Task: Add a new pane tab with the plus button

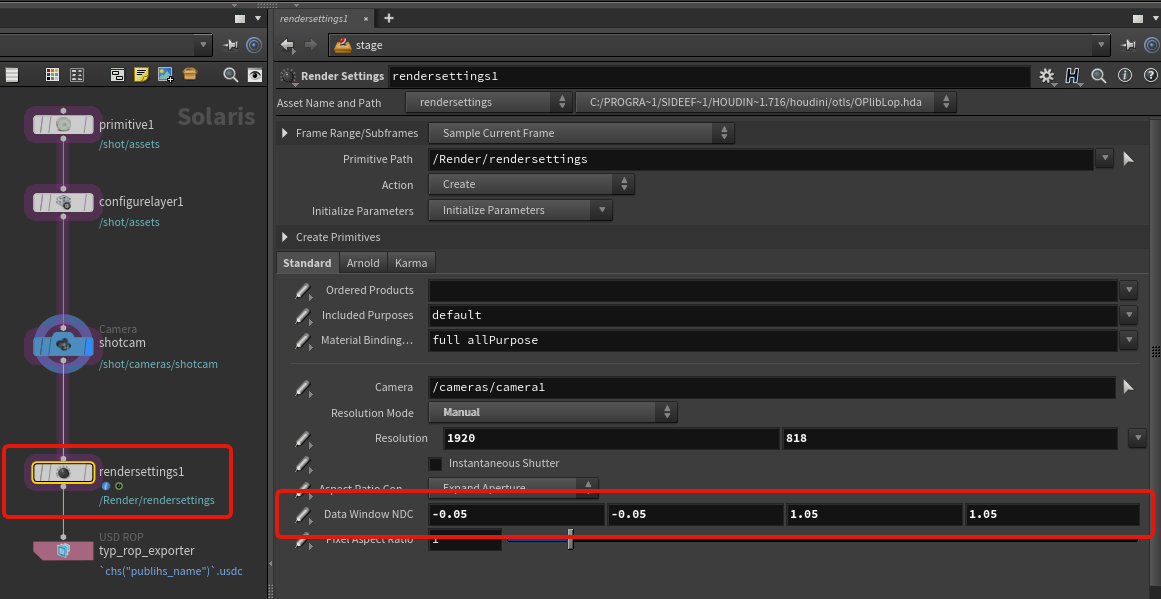Action: [389, 19]
